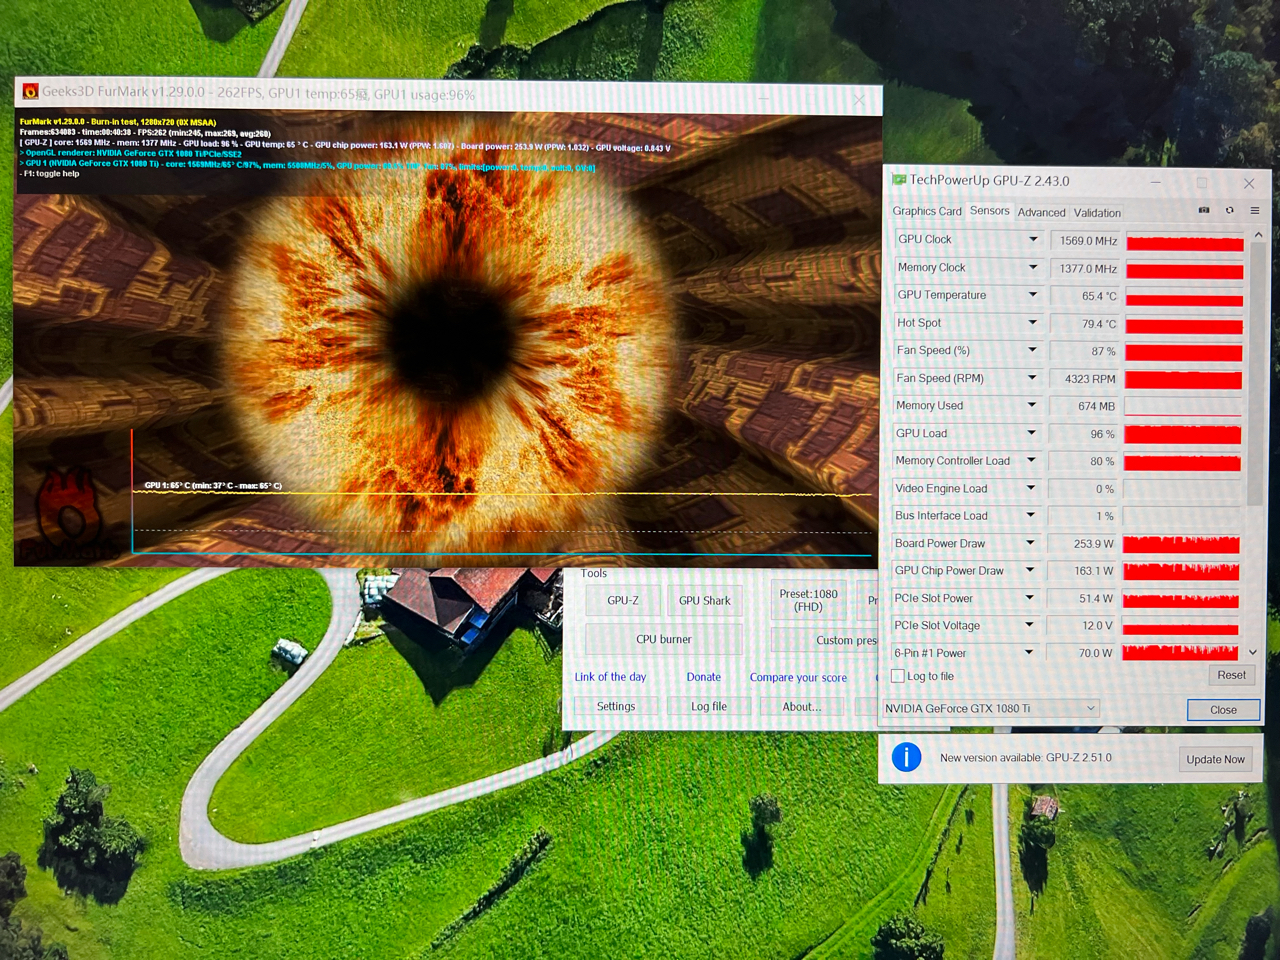The height and width of the screenshot is (960, 1280).
Task: Open the GPU Temperature sensor dropdown
Action: click(1033, 295)
